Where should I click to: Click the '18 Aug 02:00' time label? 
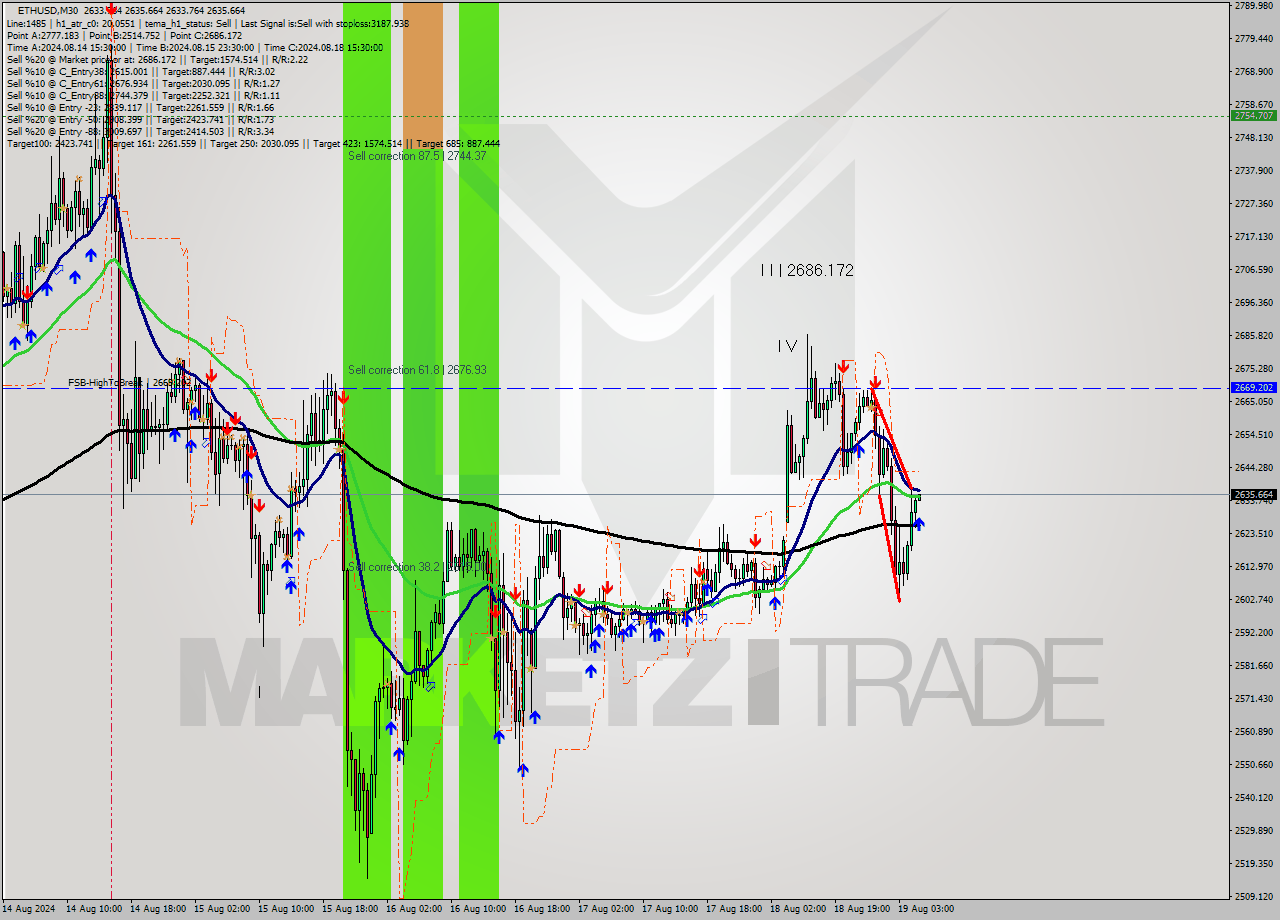[798, 909]
